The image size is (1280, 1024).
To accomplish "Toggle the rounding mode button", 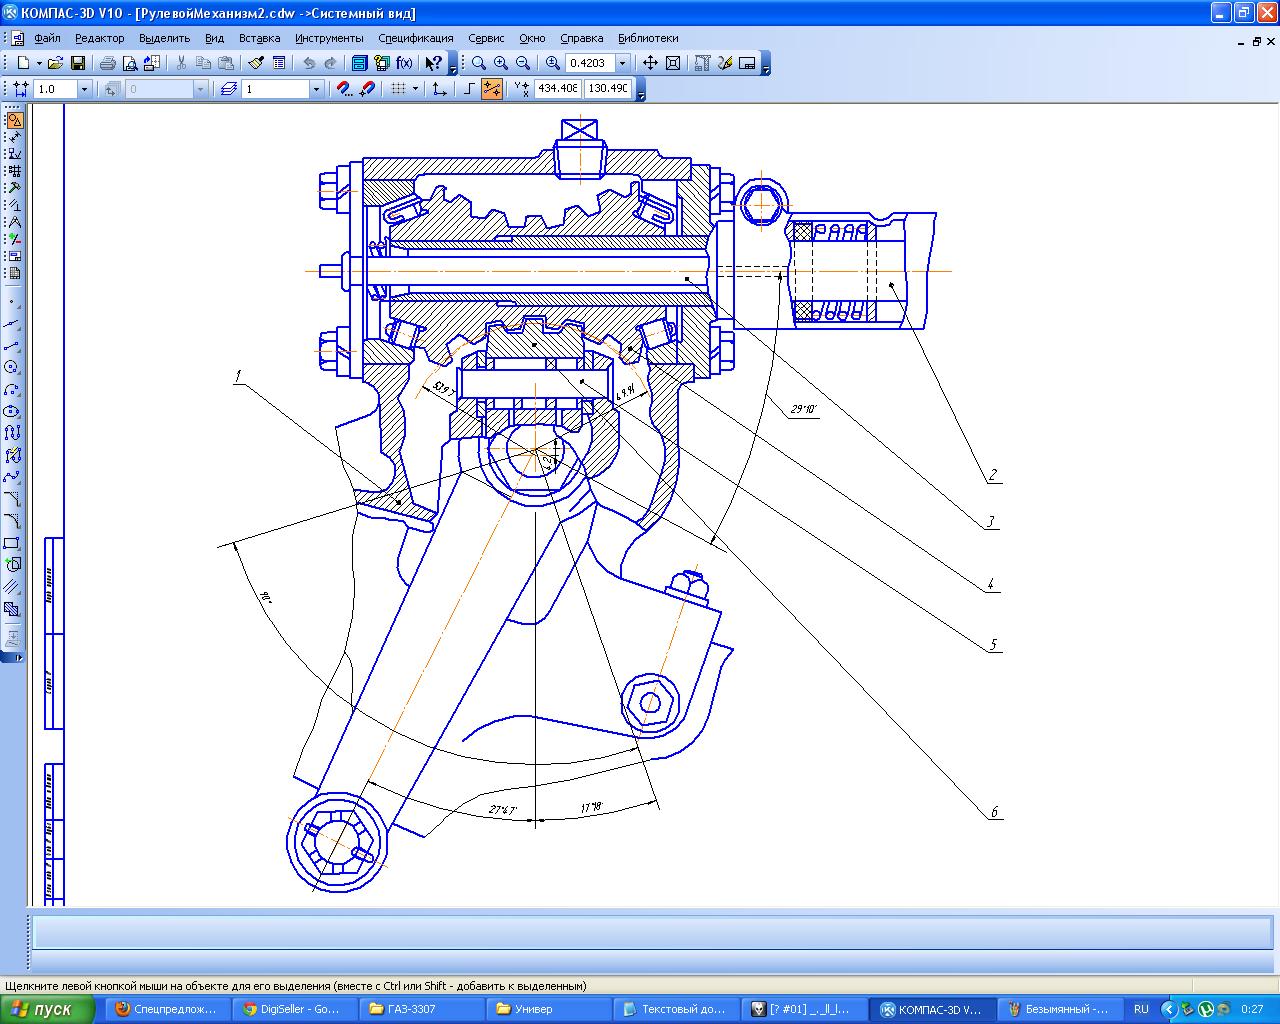I will [x=492, y=89].
